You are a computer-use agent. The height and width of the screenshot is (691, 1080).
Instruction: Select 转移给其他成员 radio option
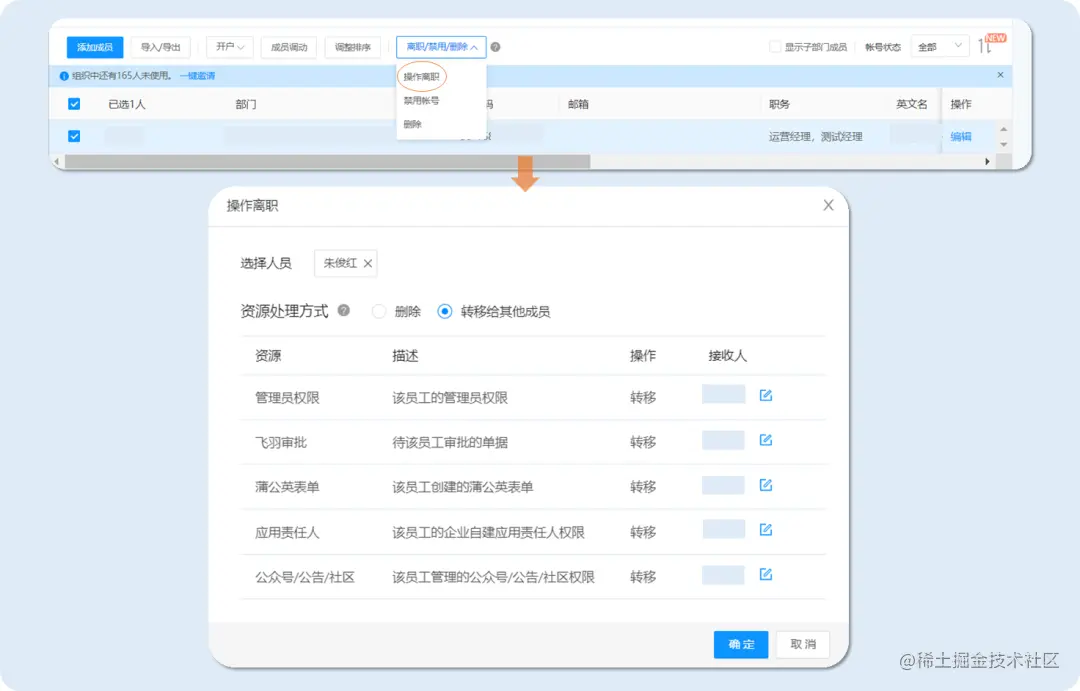444,311
